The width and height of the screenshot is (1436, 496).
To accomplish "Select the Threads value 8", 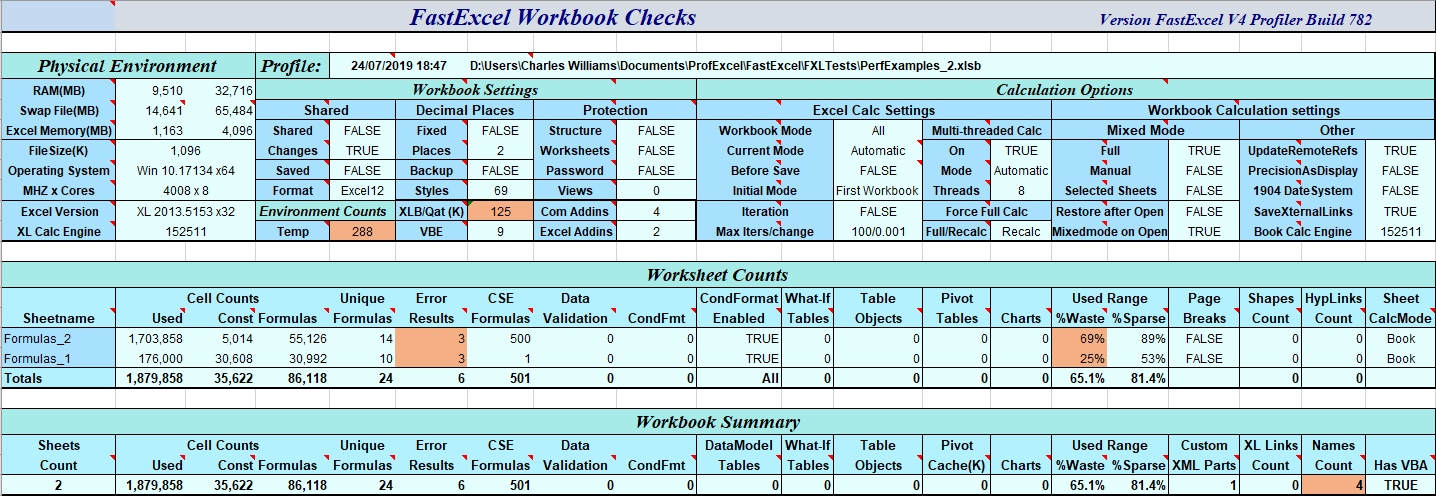I will (x=1021, y=190).
